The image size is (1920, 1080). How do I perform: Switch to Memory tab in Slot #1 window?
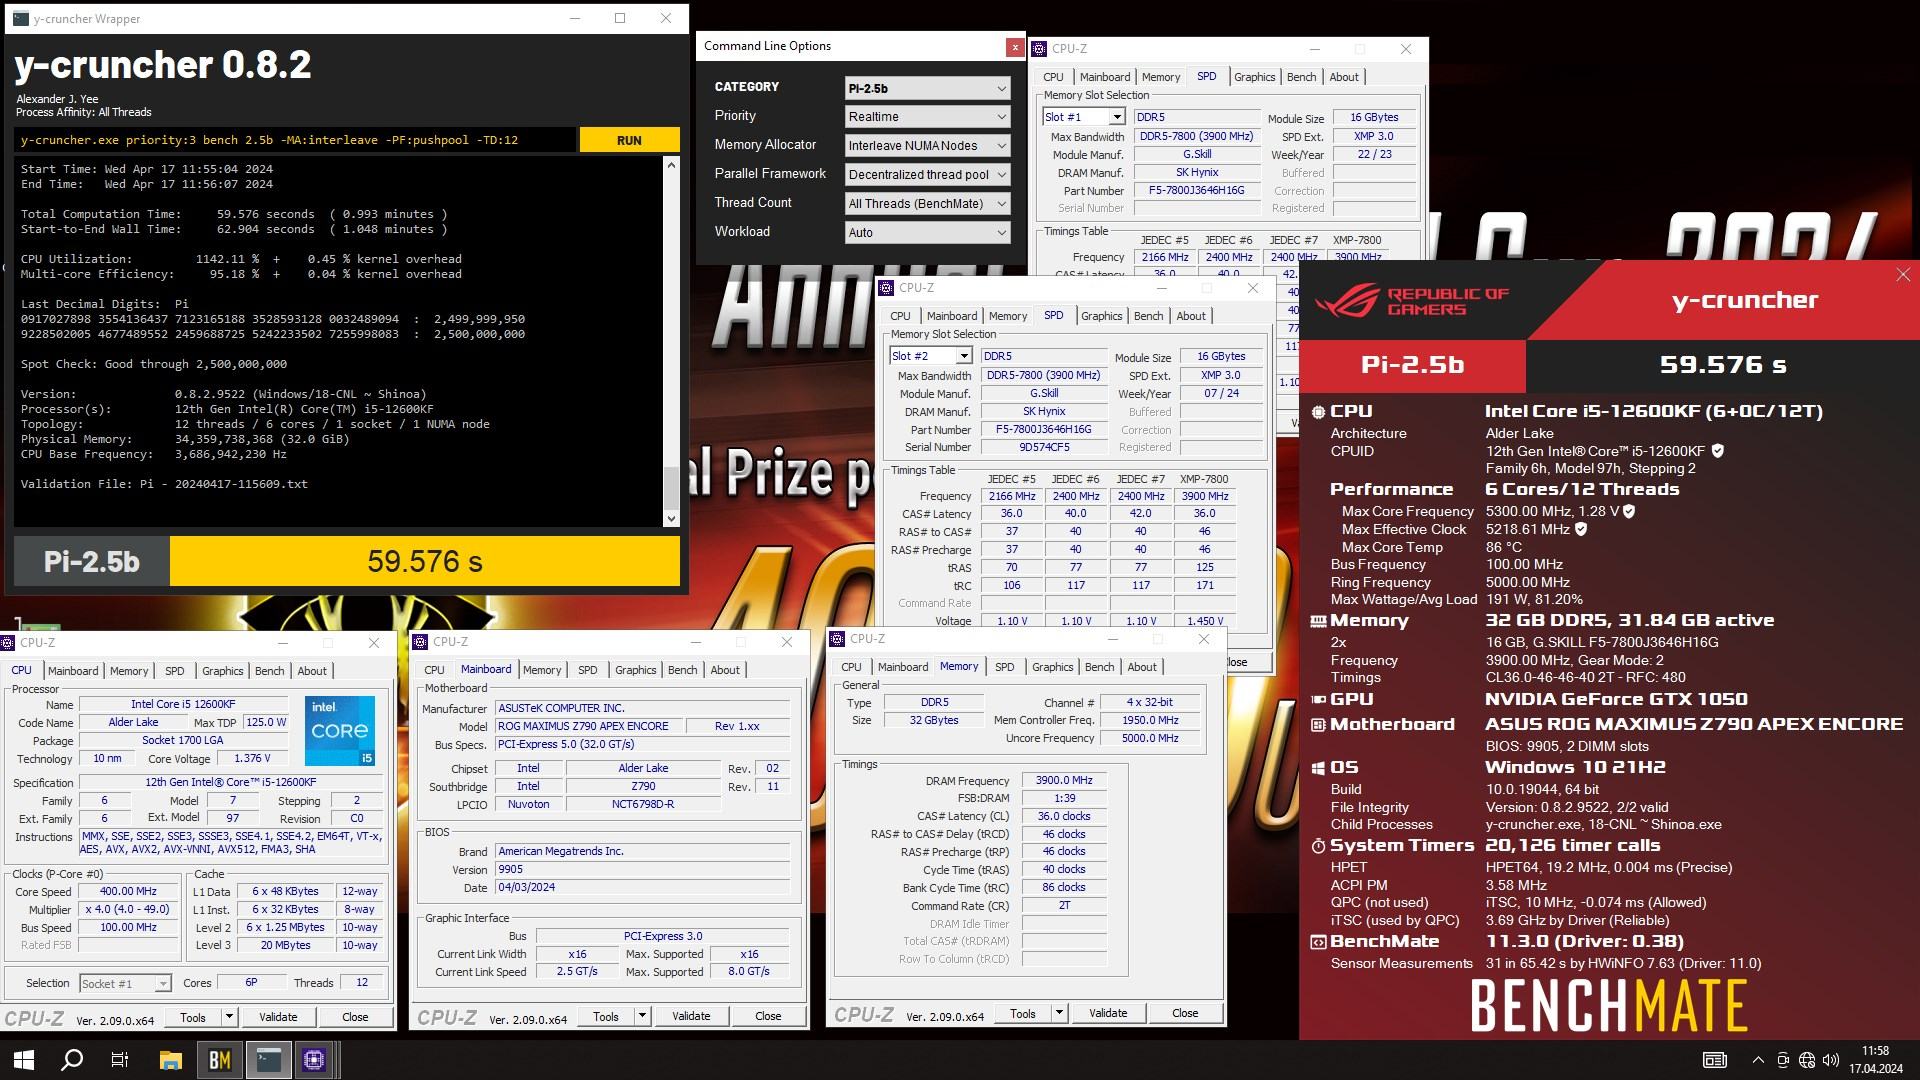coord(1161,77)
